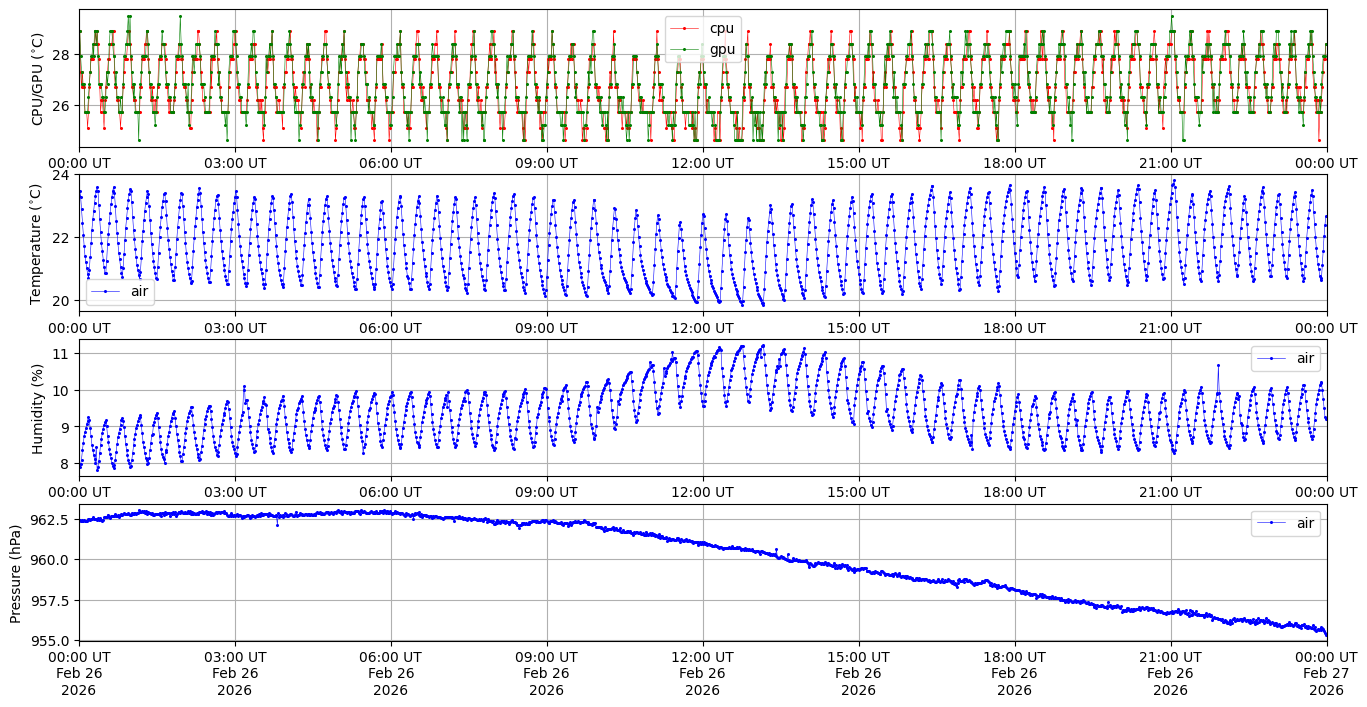The image size is (1367, 707).
Task: Click the Pressure (hPa) y-axis label
Action: (x=15, y=573)
